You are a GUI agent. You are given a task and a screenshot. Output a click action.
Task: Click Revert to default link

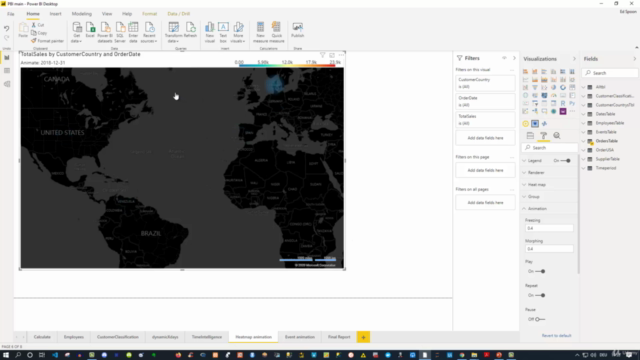(x=556, y=336)
